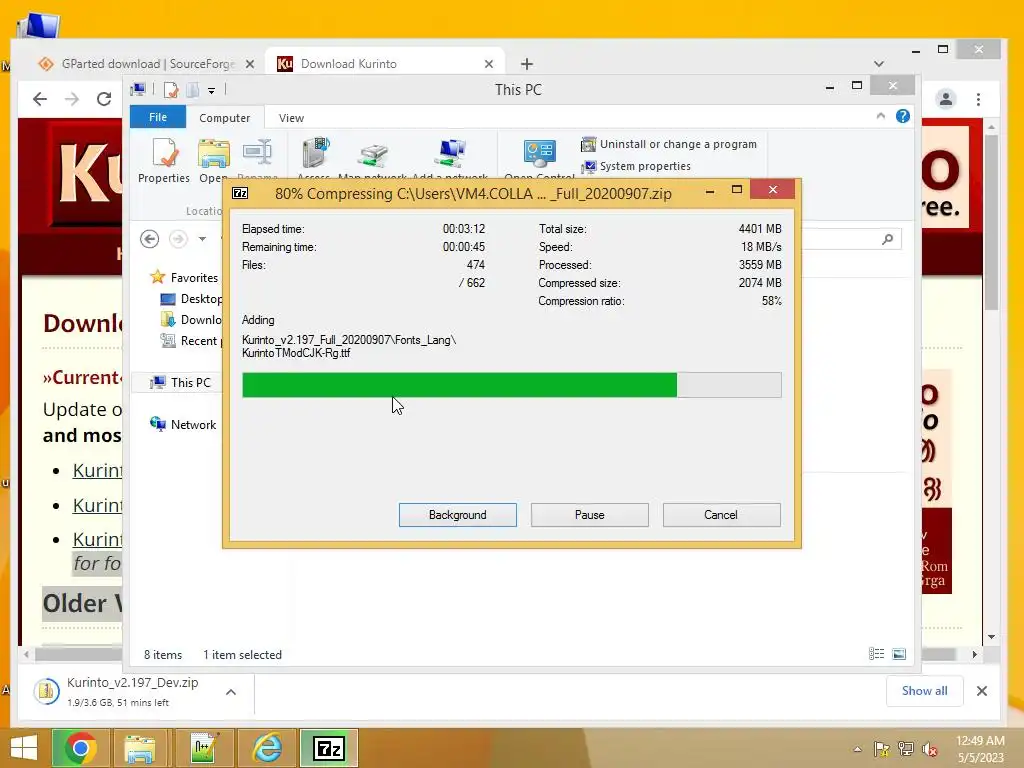
Task: Cancel the compression in 7-Zip dialog
Action: click(721, 515)
